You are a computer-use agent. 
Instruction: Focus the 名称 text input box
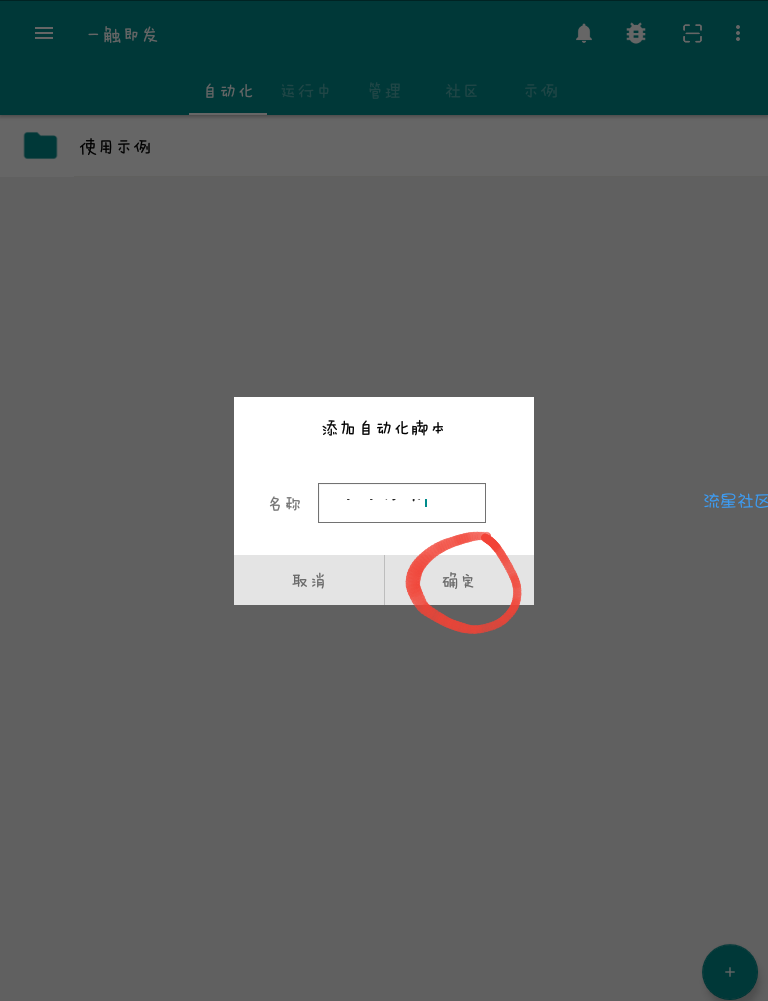pyautogui.click(x=402, y=503)
